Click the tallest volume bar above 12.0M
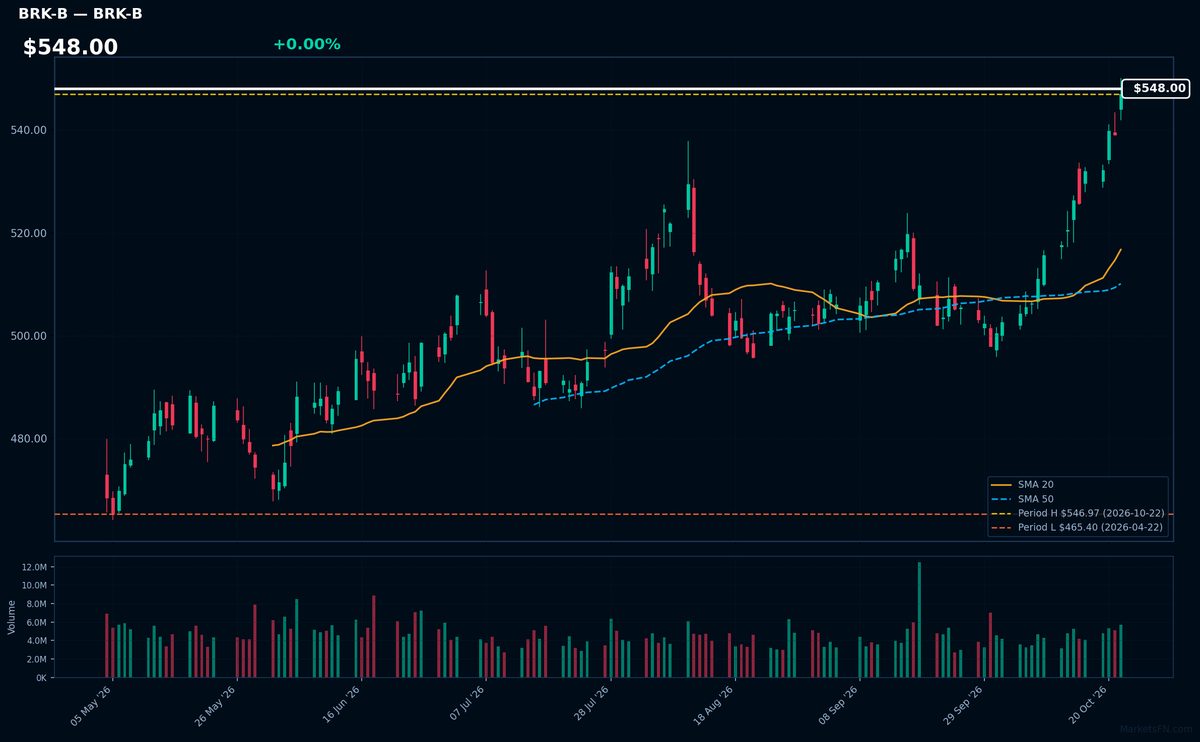1200x742 pixels. [x=919, y=620]
